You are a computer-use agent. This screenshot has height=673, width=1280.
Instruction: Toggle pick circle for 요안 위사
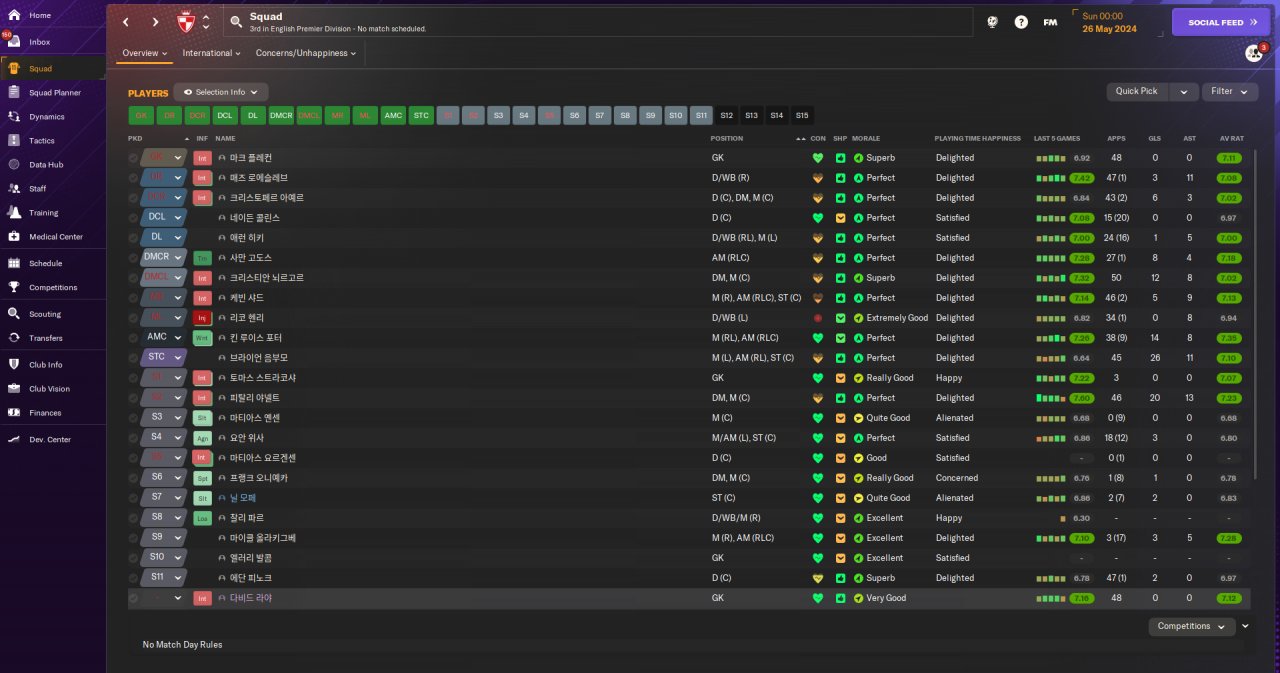133,438
